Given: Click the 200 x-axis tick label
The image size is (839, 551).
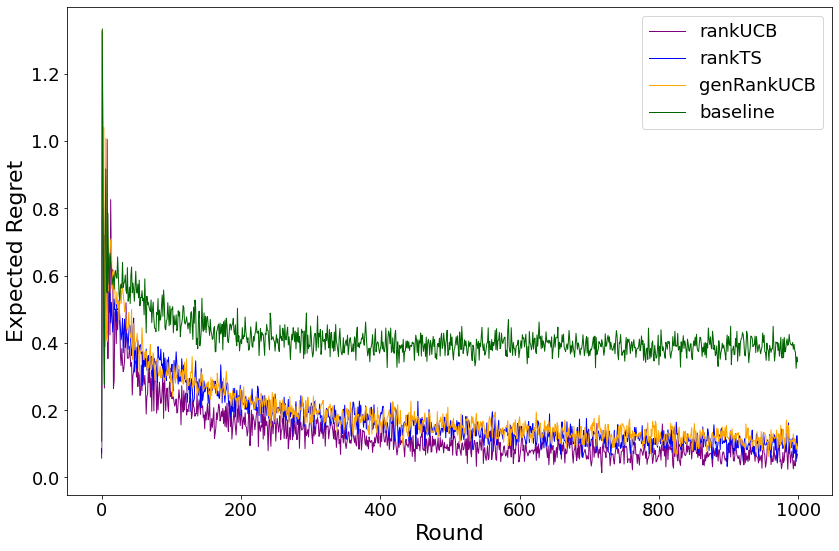Looking at the screenshot, I should [241, 510].
